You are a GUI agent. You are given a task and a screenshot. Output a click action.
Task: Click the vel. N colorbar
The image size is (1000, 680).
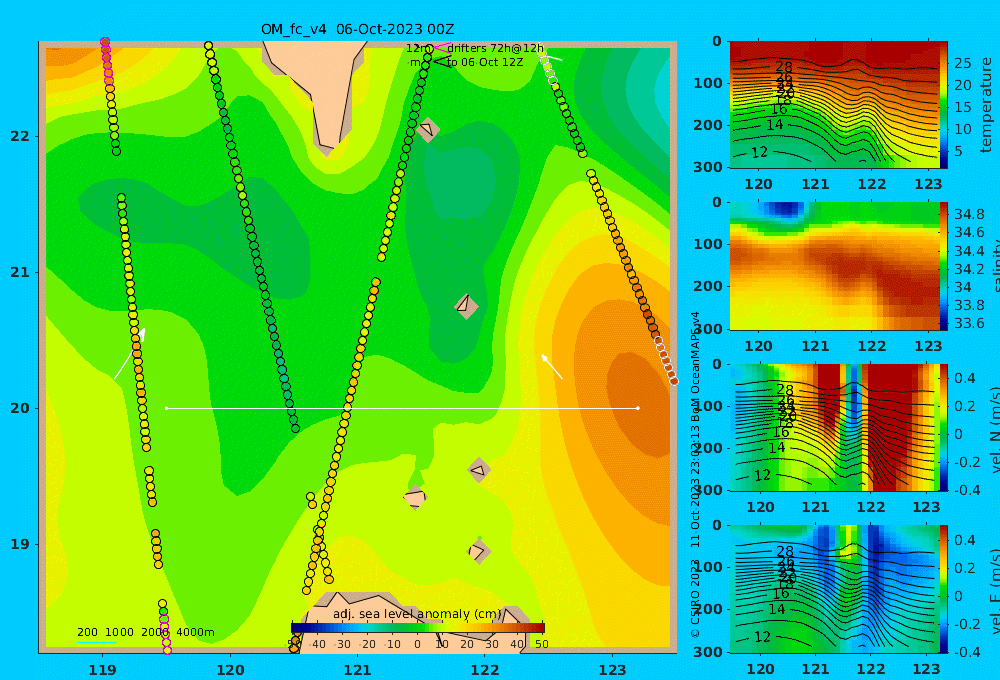[x=943, y=427]
